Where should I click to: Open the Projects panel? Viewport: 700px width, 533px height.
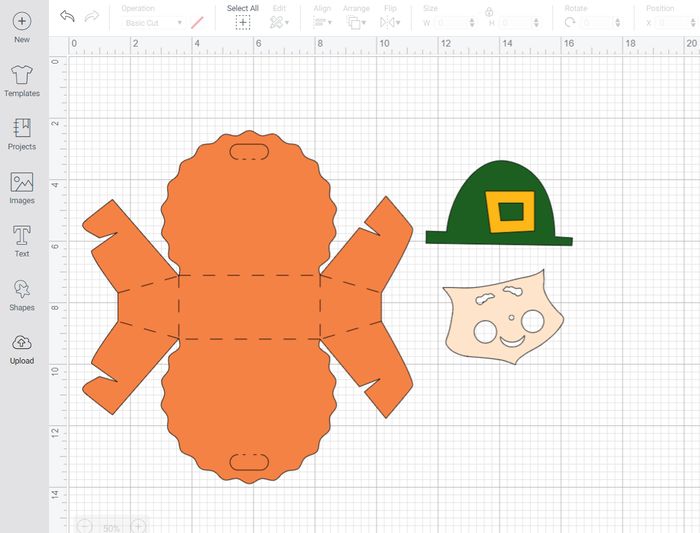(22, 129)
